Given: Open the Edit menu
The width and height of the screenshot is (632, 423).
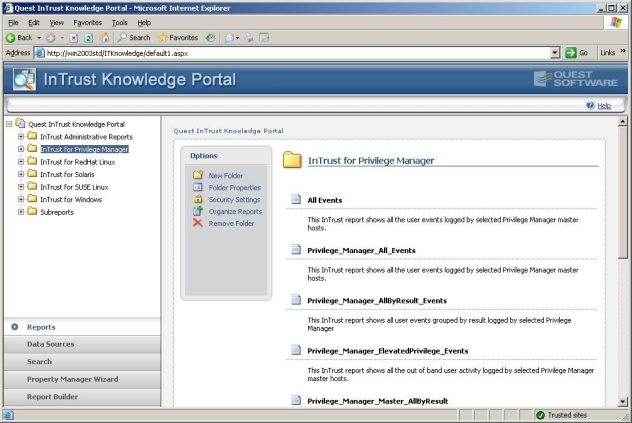Looking at the screenshot, I should pyautogui.click(x=34, y=23).
